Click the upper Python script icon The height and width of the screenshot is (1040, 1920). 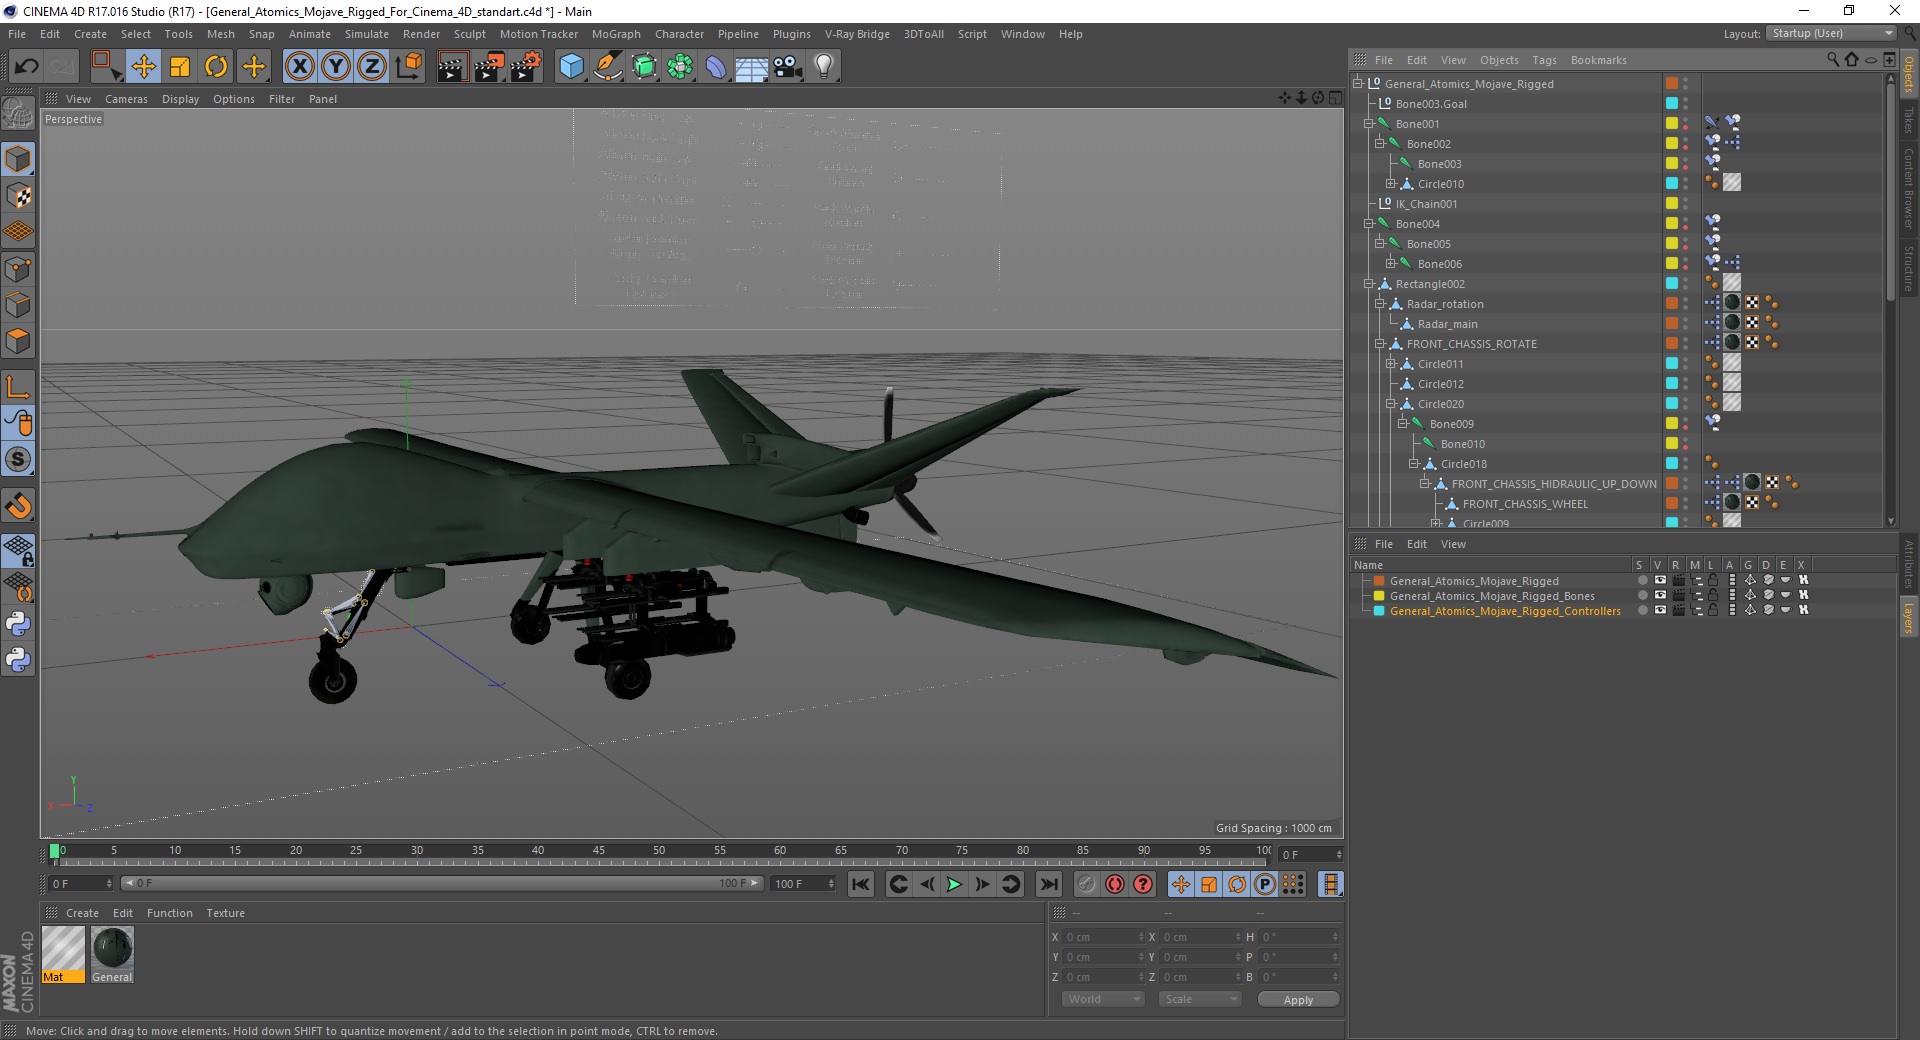coord(18,624)
